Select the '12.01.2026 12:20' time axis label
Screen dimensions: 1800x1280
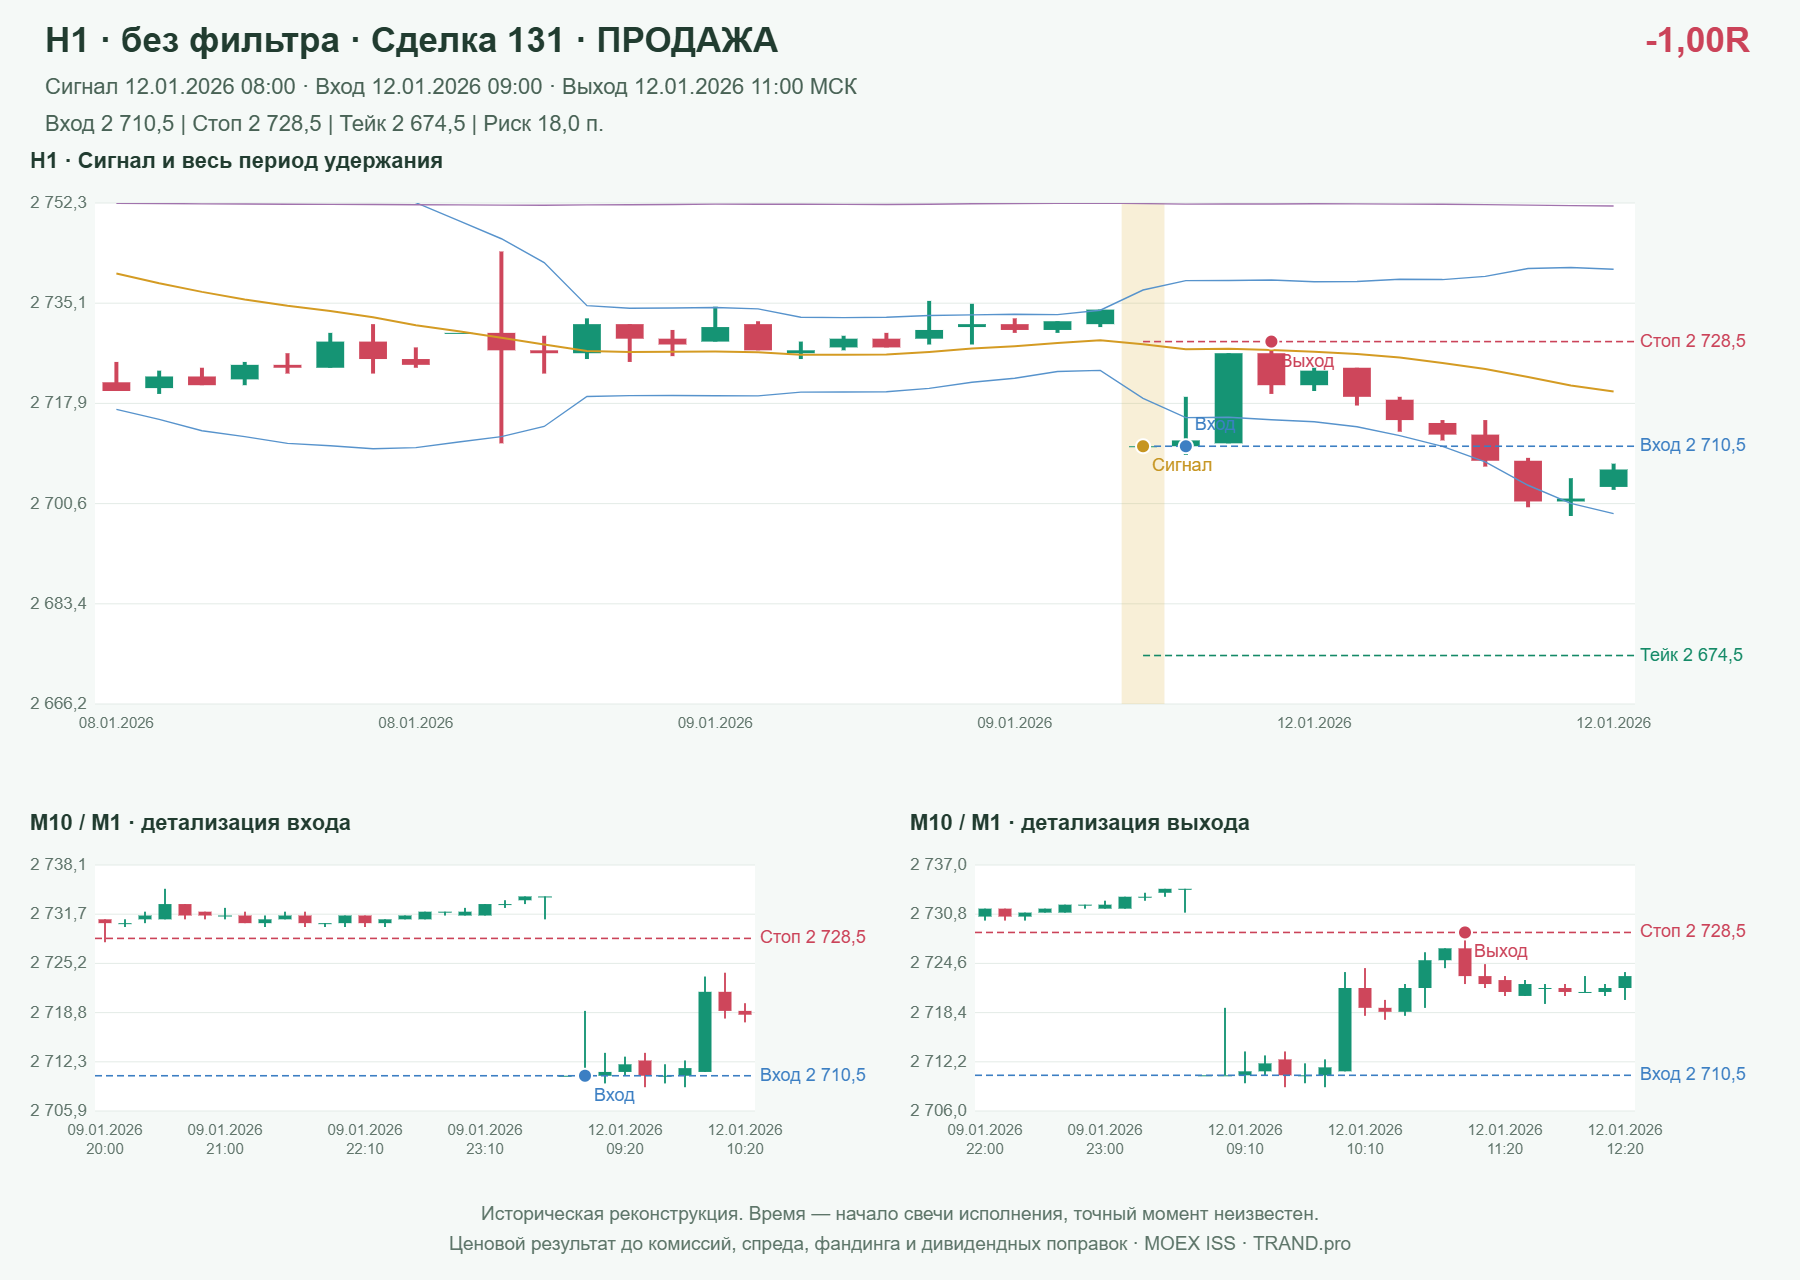1625,1139
